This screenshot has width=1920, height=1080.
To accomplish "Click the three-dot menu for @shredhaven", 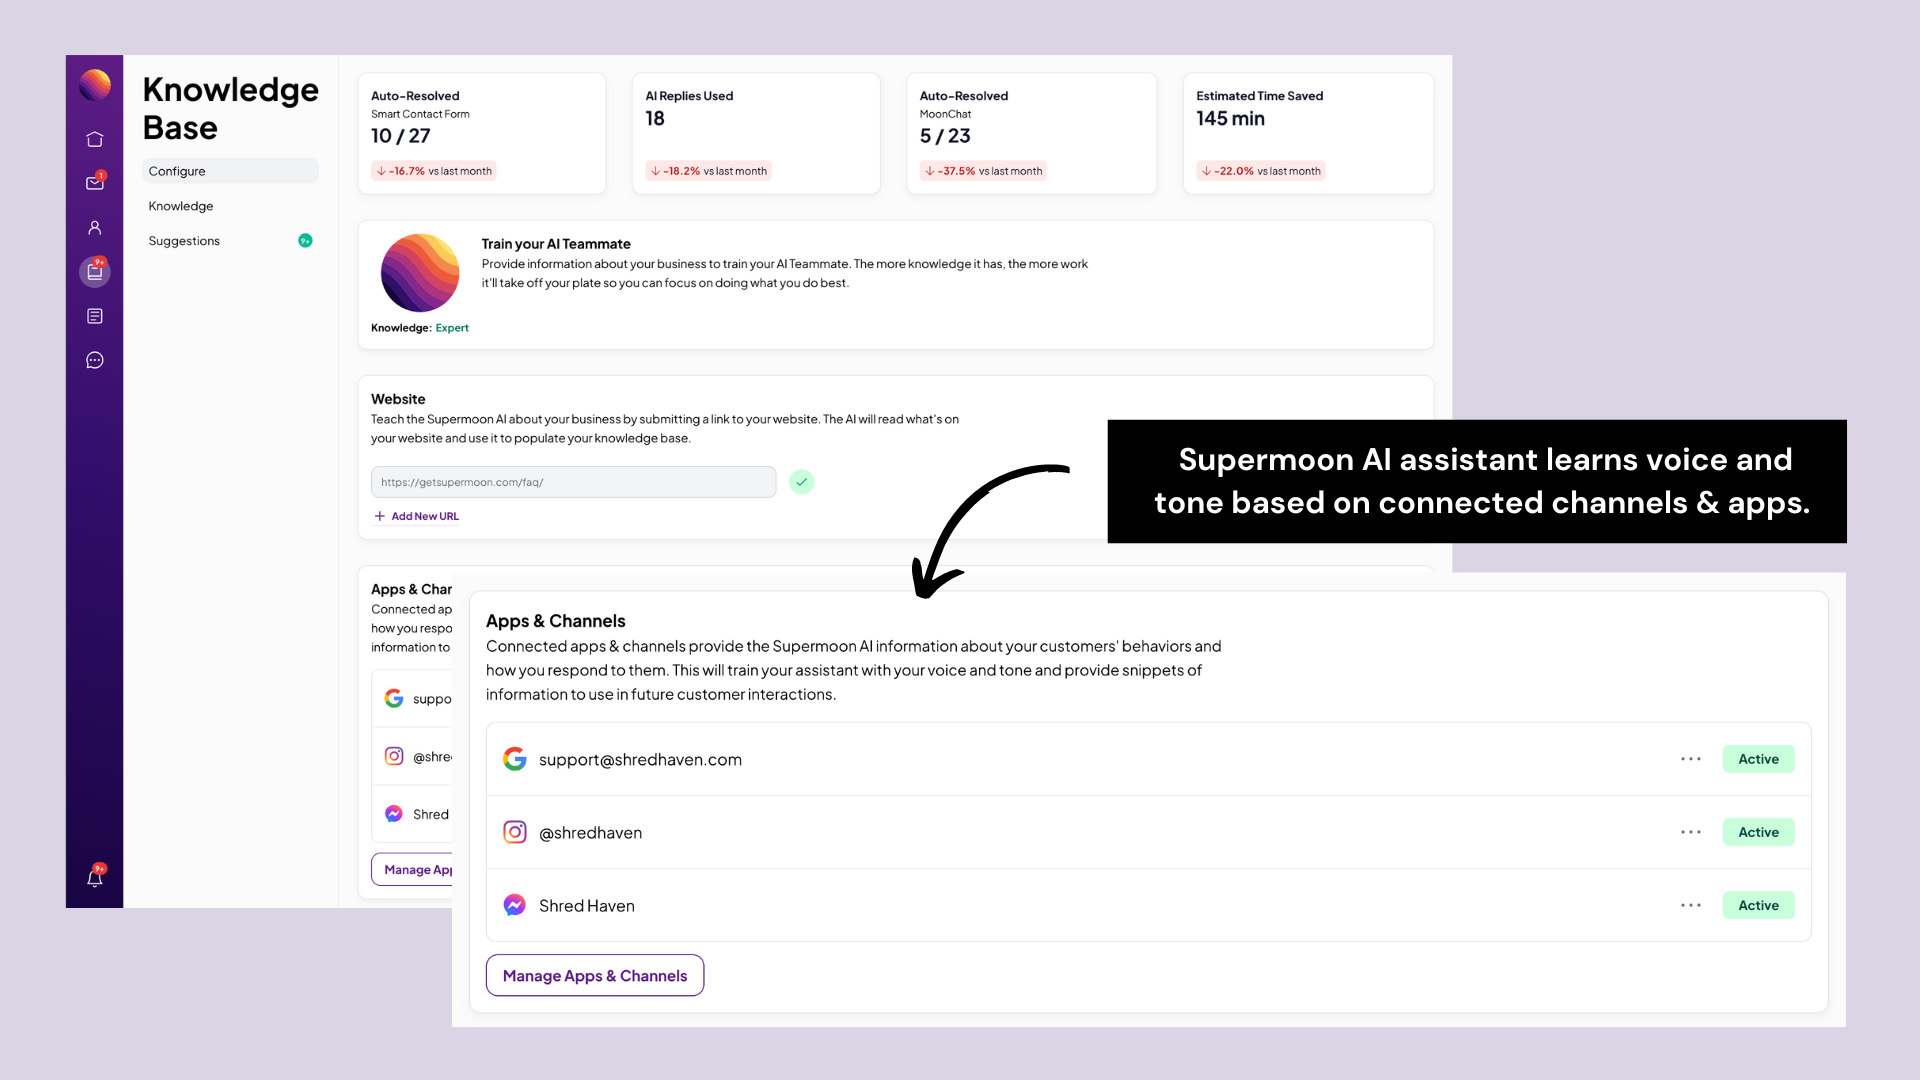I will pyautogui.click(x=1691, y=832).
